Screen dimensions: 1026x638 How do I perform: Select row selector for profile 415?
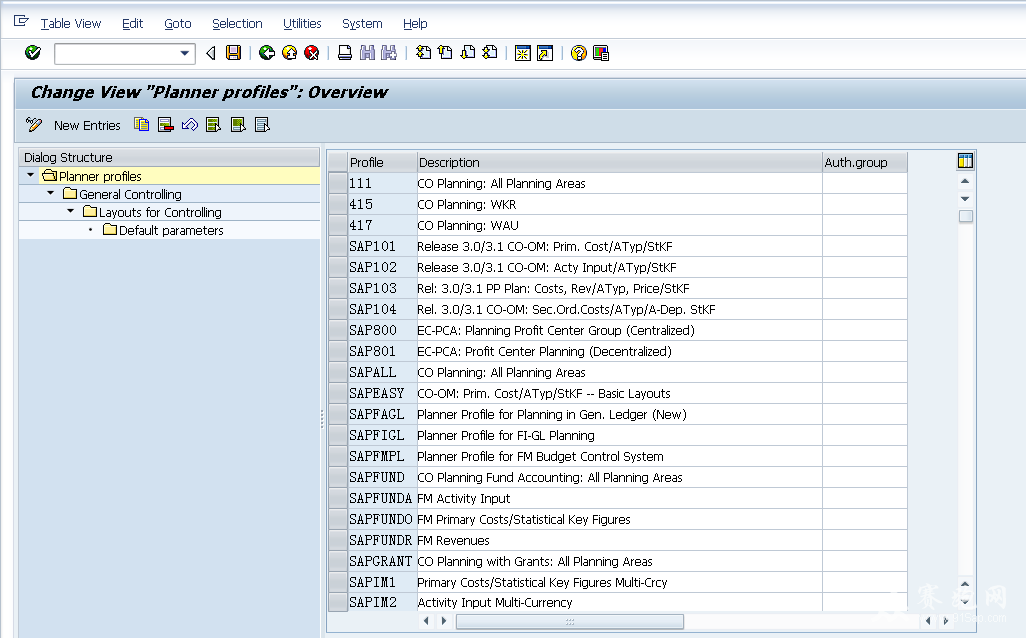[x=338, y=204]
